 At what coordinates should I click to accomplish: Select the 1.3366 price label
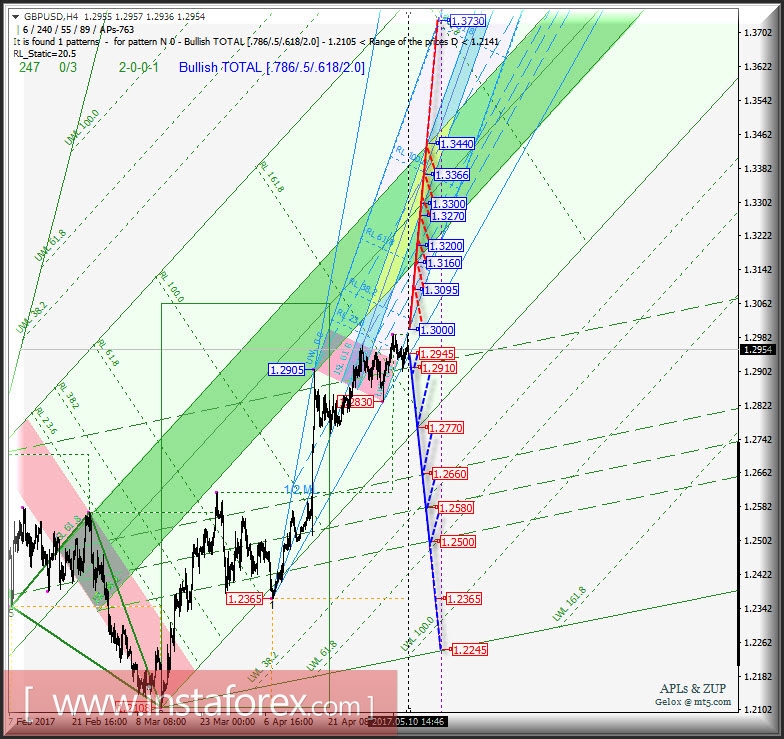click(x=452, y=175)
